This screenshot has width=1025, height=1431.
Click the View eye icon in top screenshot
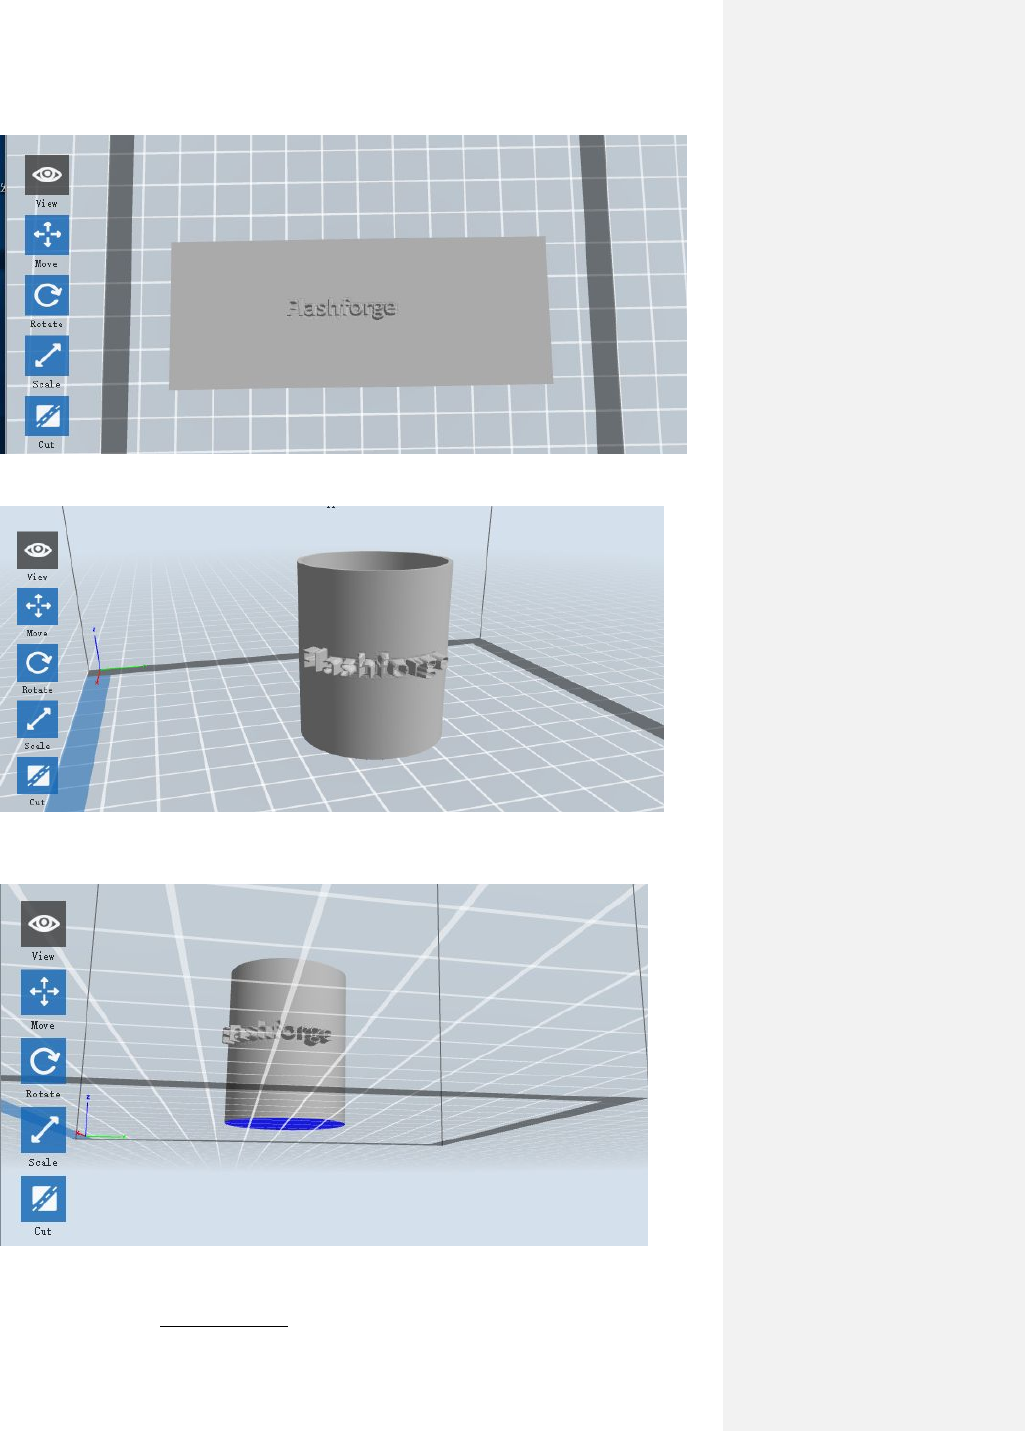tap(47, 175)
